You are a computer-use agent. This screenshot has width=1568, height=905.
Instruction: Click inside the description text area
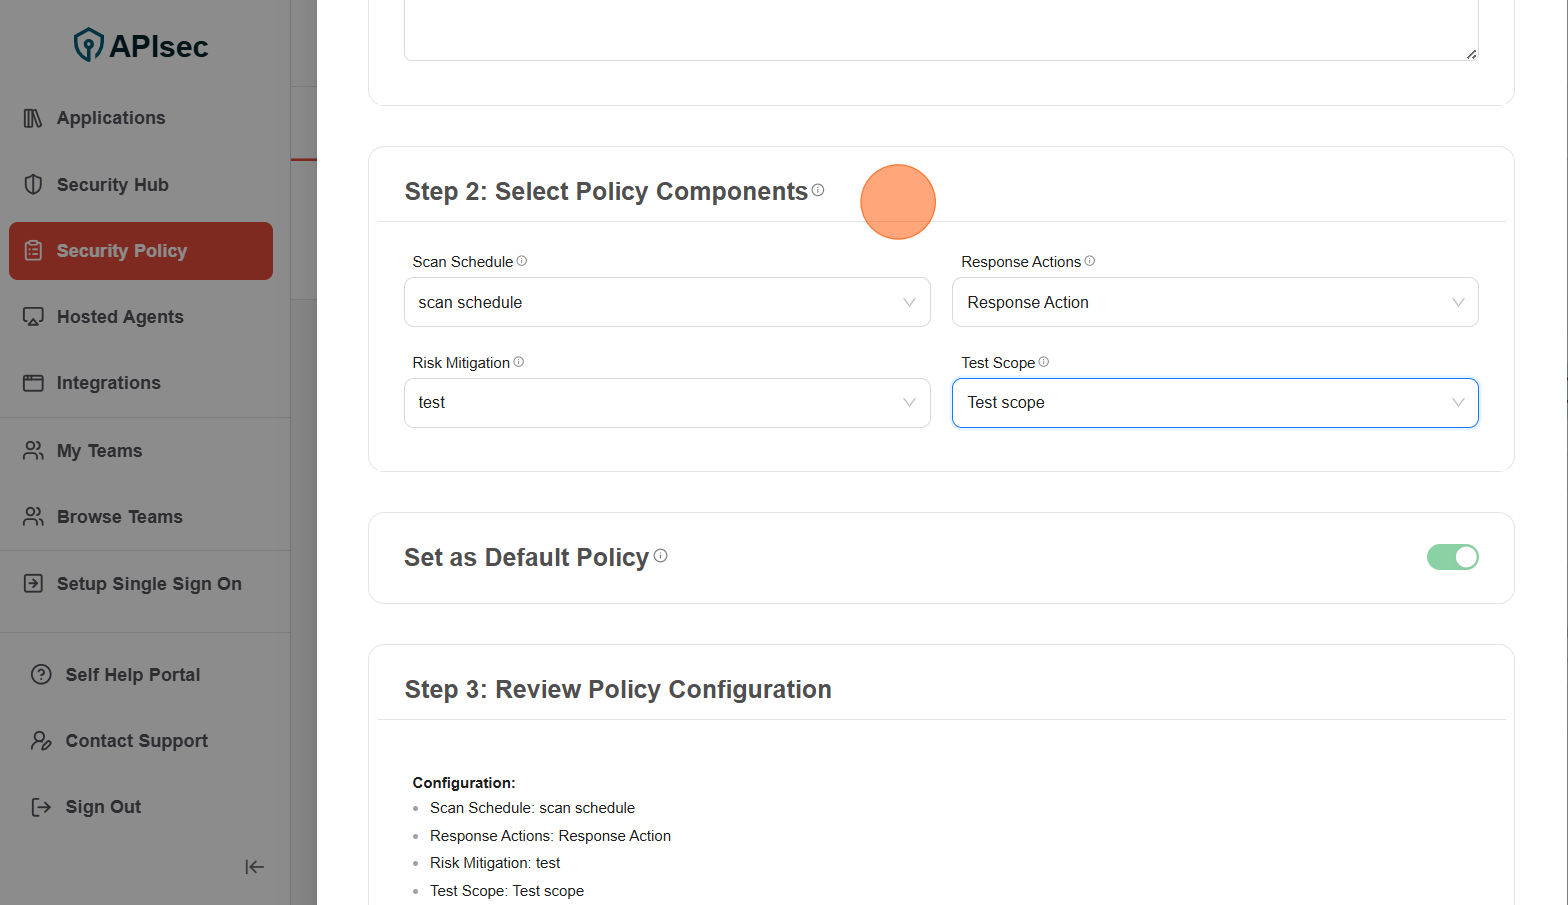[940, 30]
